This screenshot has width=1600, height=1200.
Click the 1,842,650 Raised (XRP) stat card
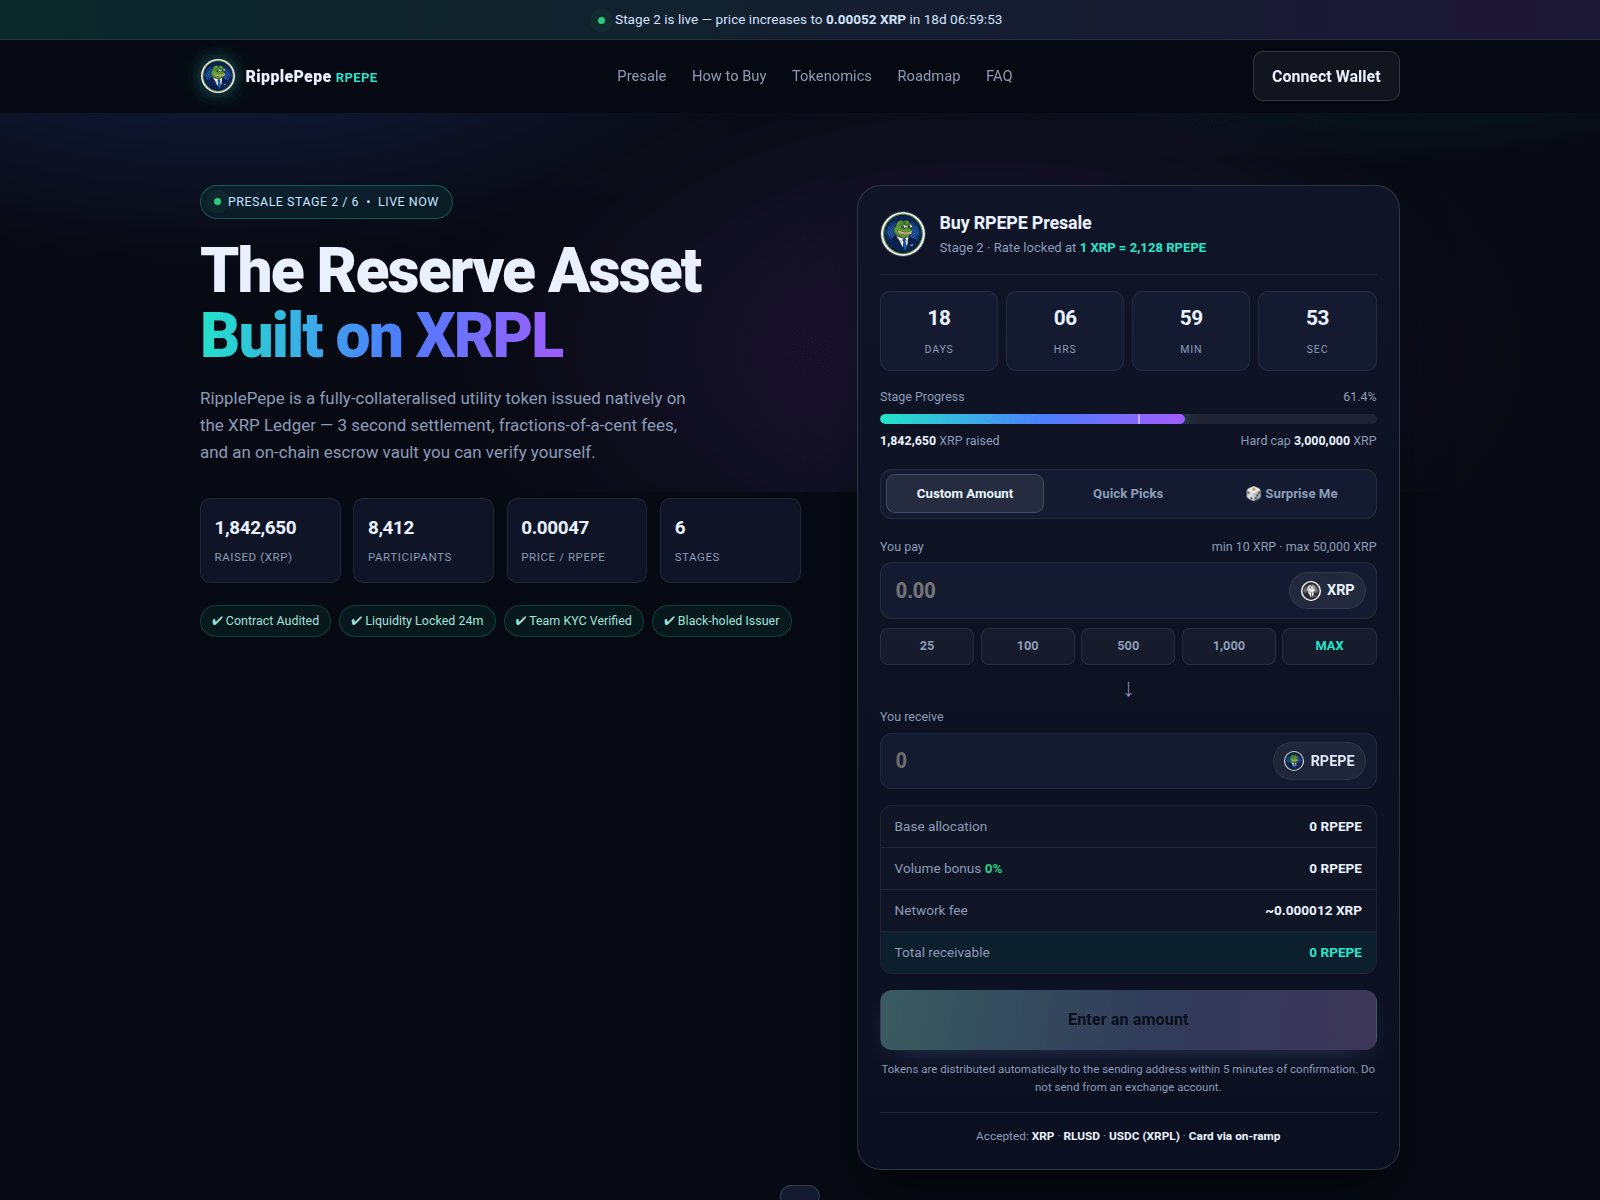(x=270, y=540)
